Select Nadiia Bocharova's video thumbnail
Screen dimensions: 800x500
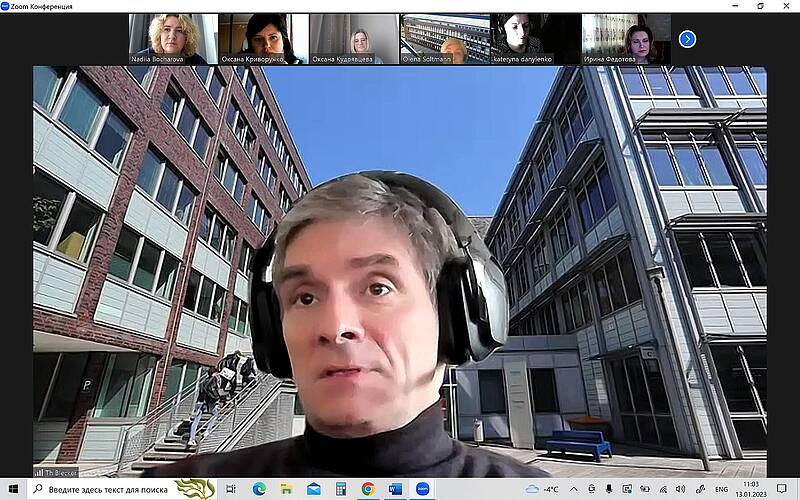coord(173,39)
